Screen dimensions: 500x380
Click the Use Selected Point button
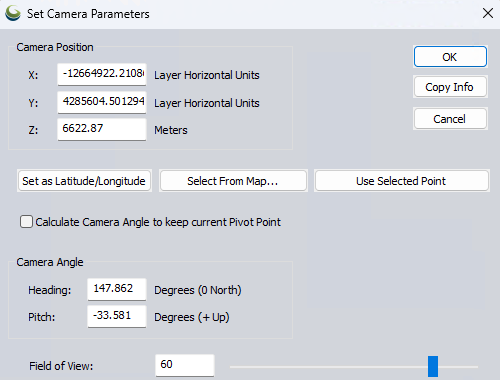pos(401,181)
